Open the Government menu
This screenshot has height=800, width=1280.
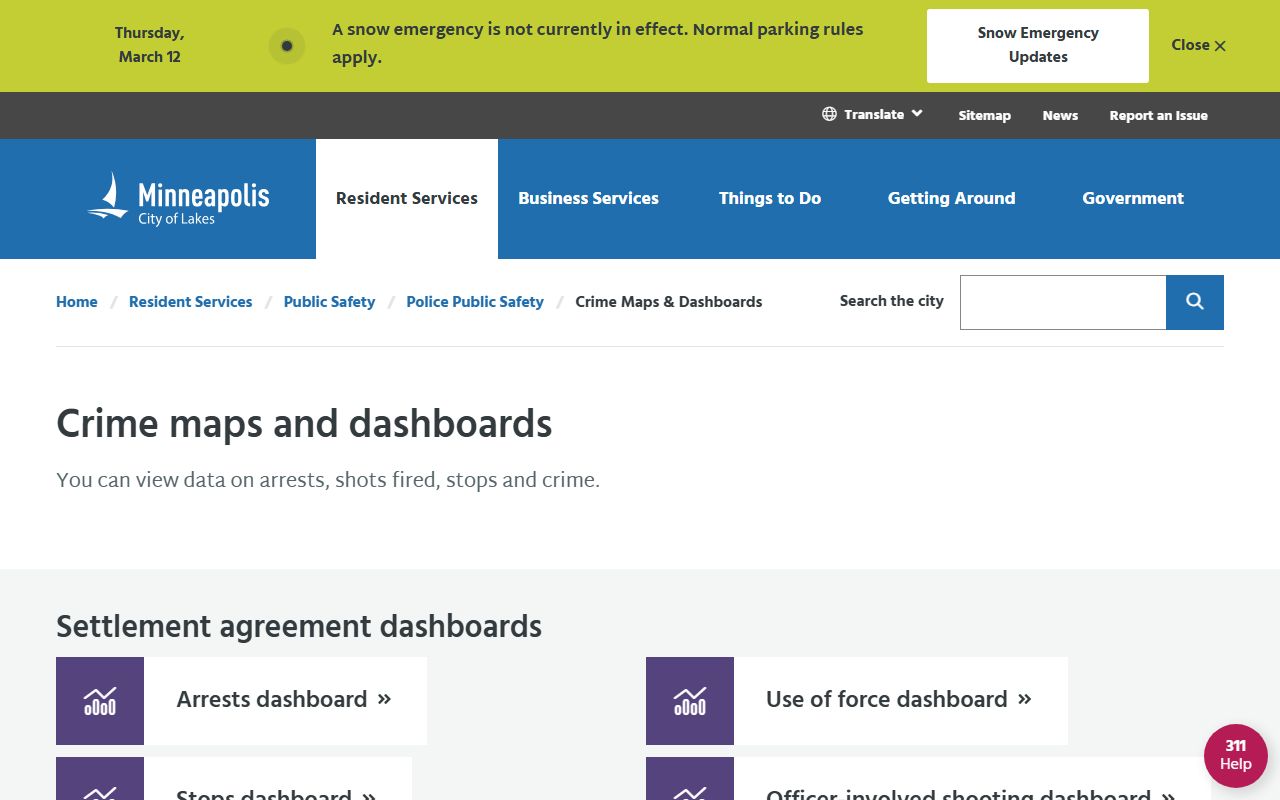tap(1133, 199)
